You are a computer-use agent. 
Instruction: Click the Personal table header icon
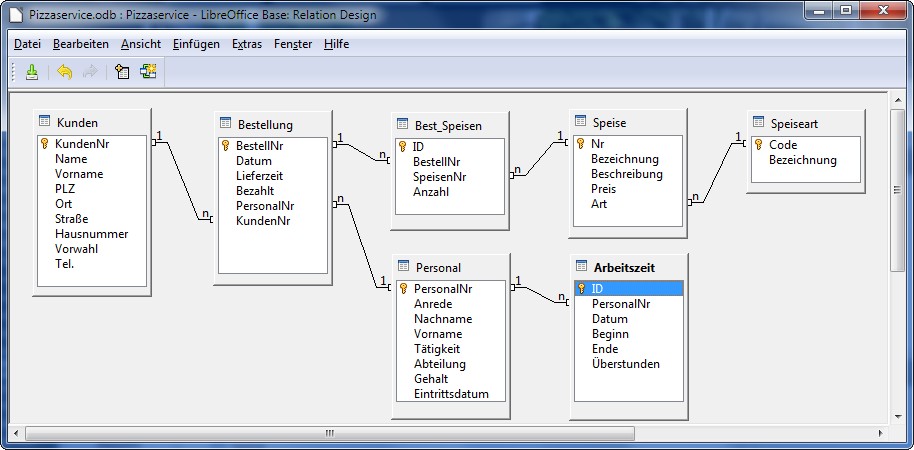(x=404, y=267)
